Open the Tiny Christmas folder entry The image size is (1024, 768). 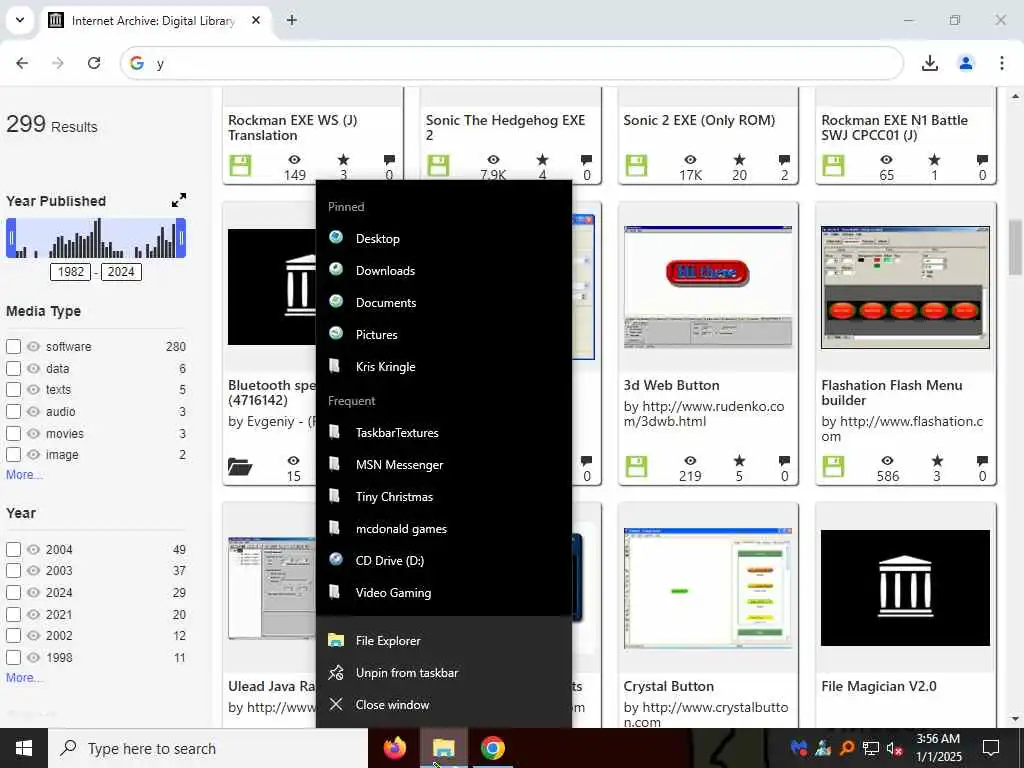click(443, 496)
